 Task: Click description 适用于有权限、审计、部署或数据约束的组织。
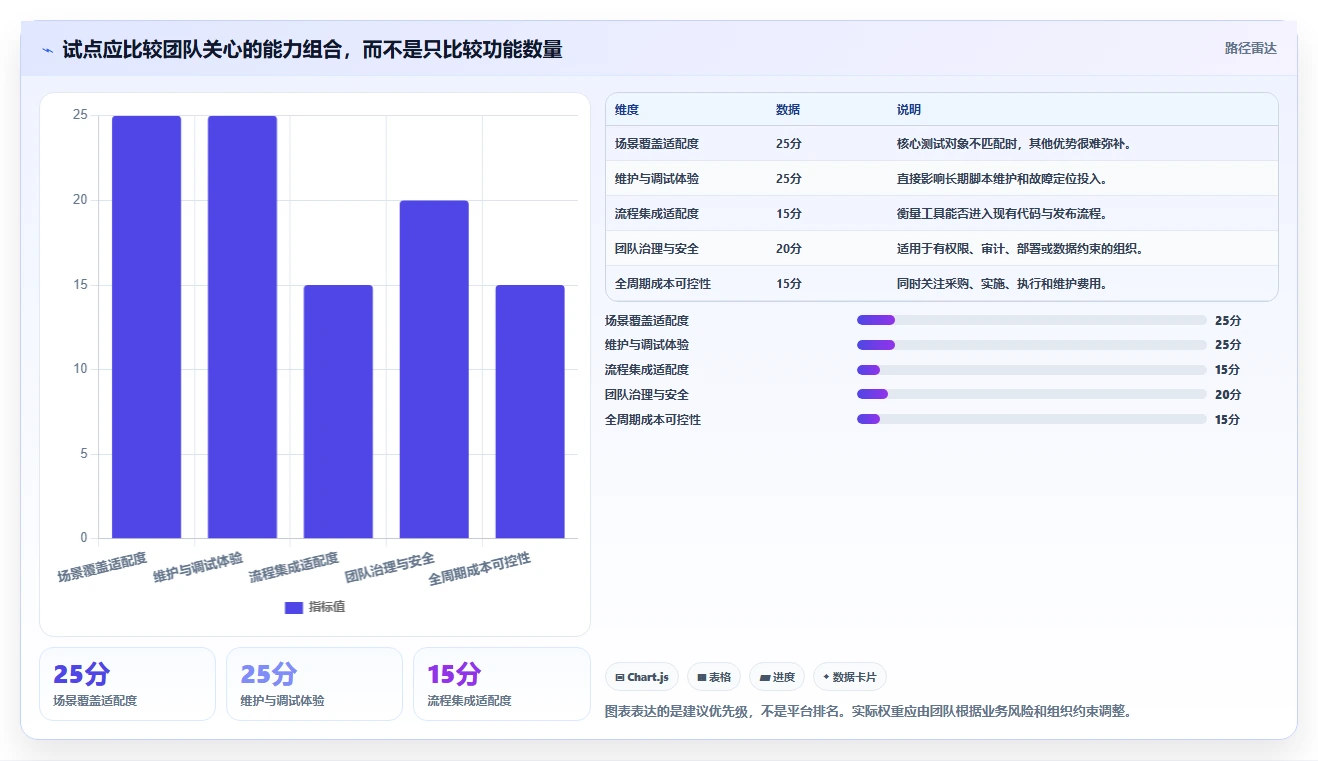click(x=1020, y=249)
